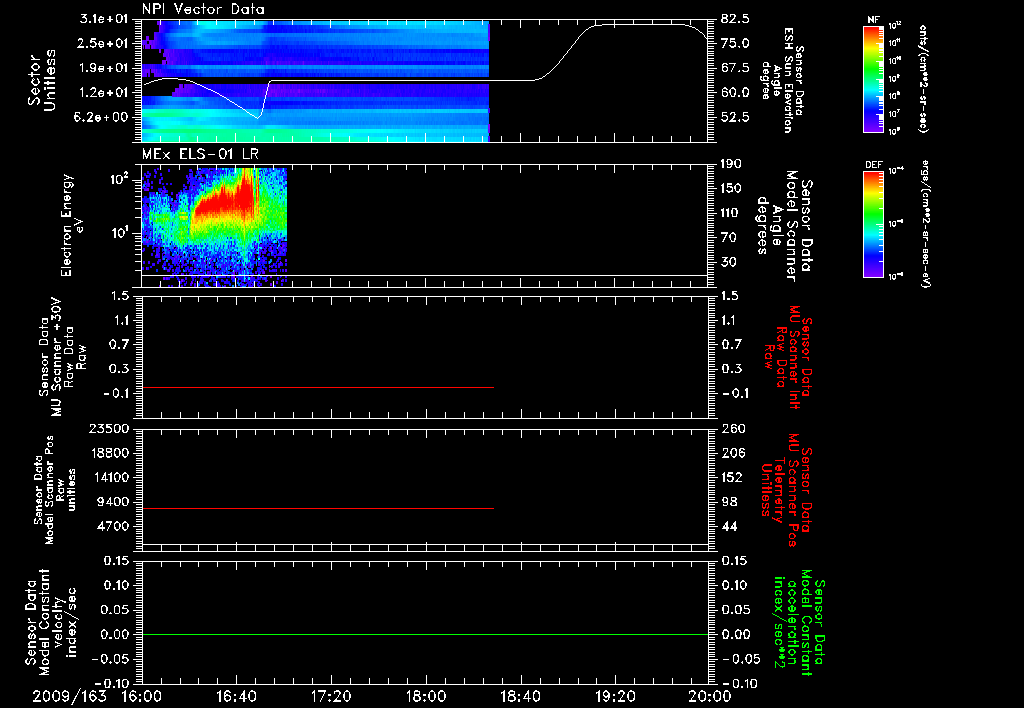Click the red line in MU Scanner +30V plot

[x=318, y=387]
